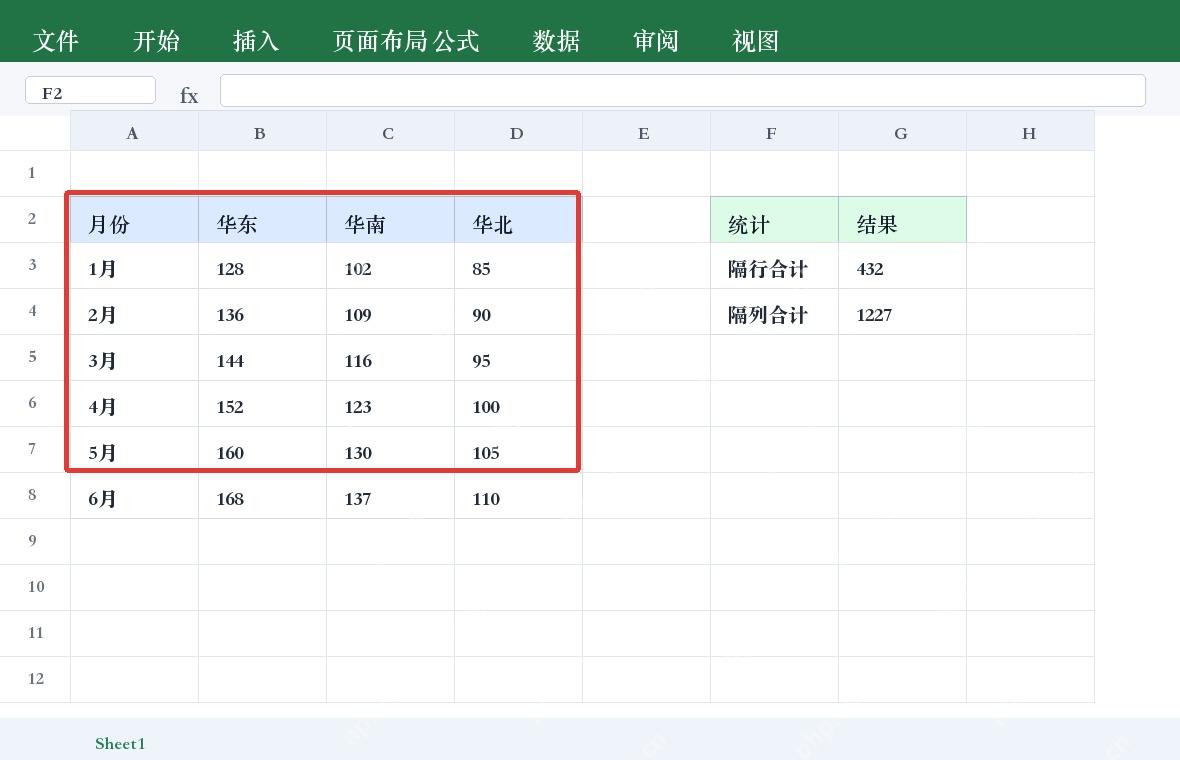Open the 插入 tab
Image resolution: width=1180 pixels, height=760 pixels.
tap(256, 41)
